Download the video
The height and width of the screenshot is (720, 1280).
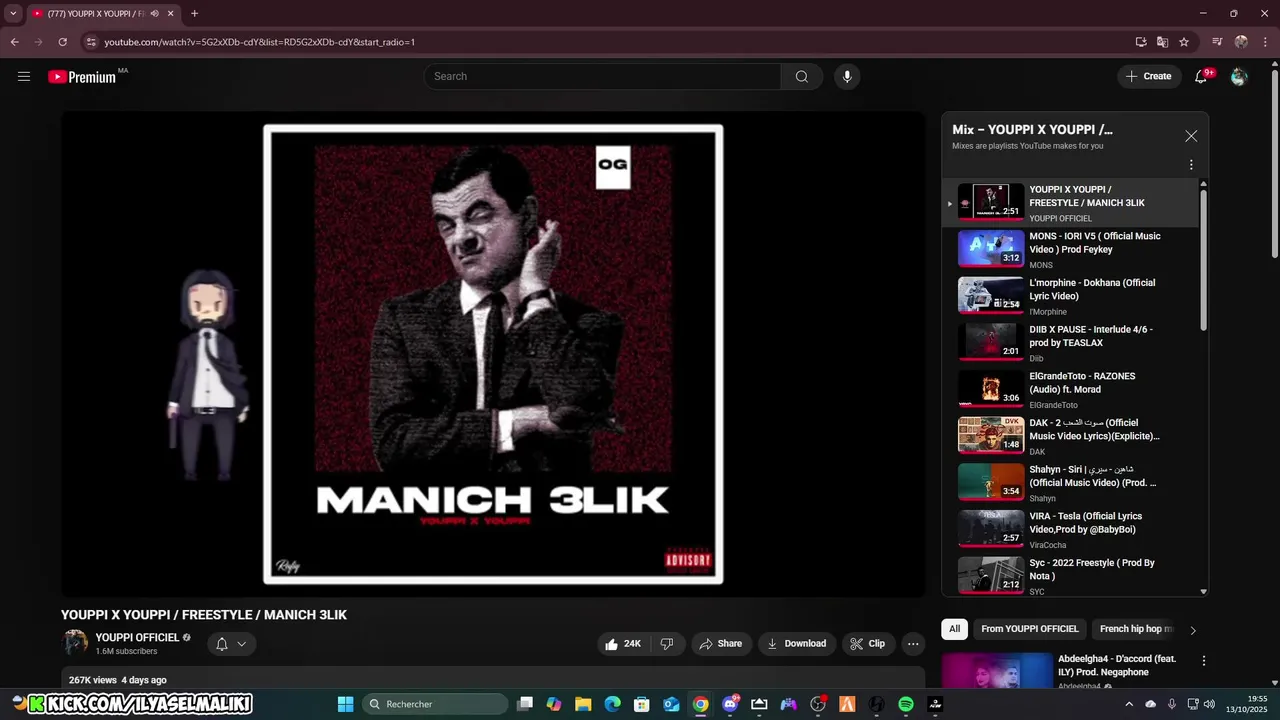coord(796,644)
